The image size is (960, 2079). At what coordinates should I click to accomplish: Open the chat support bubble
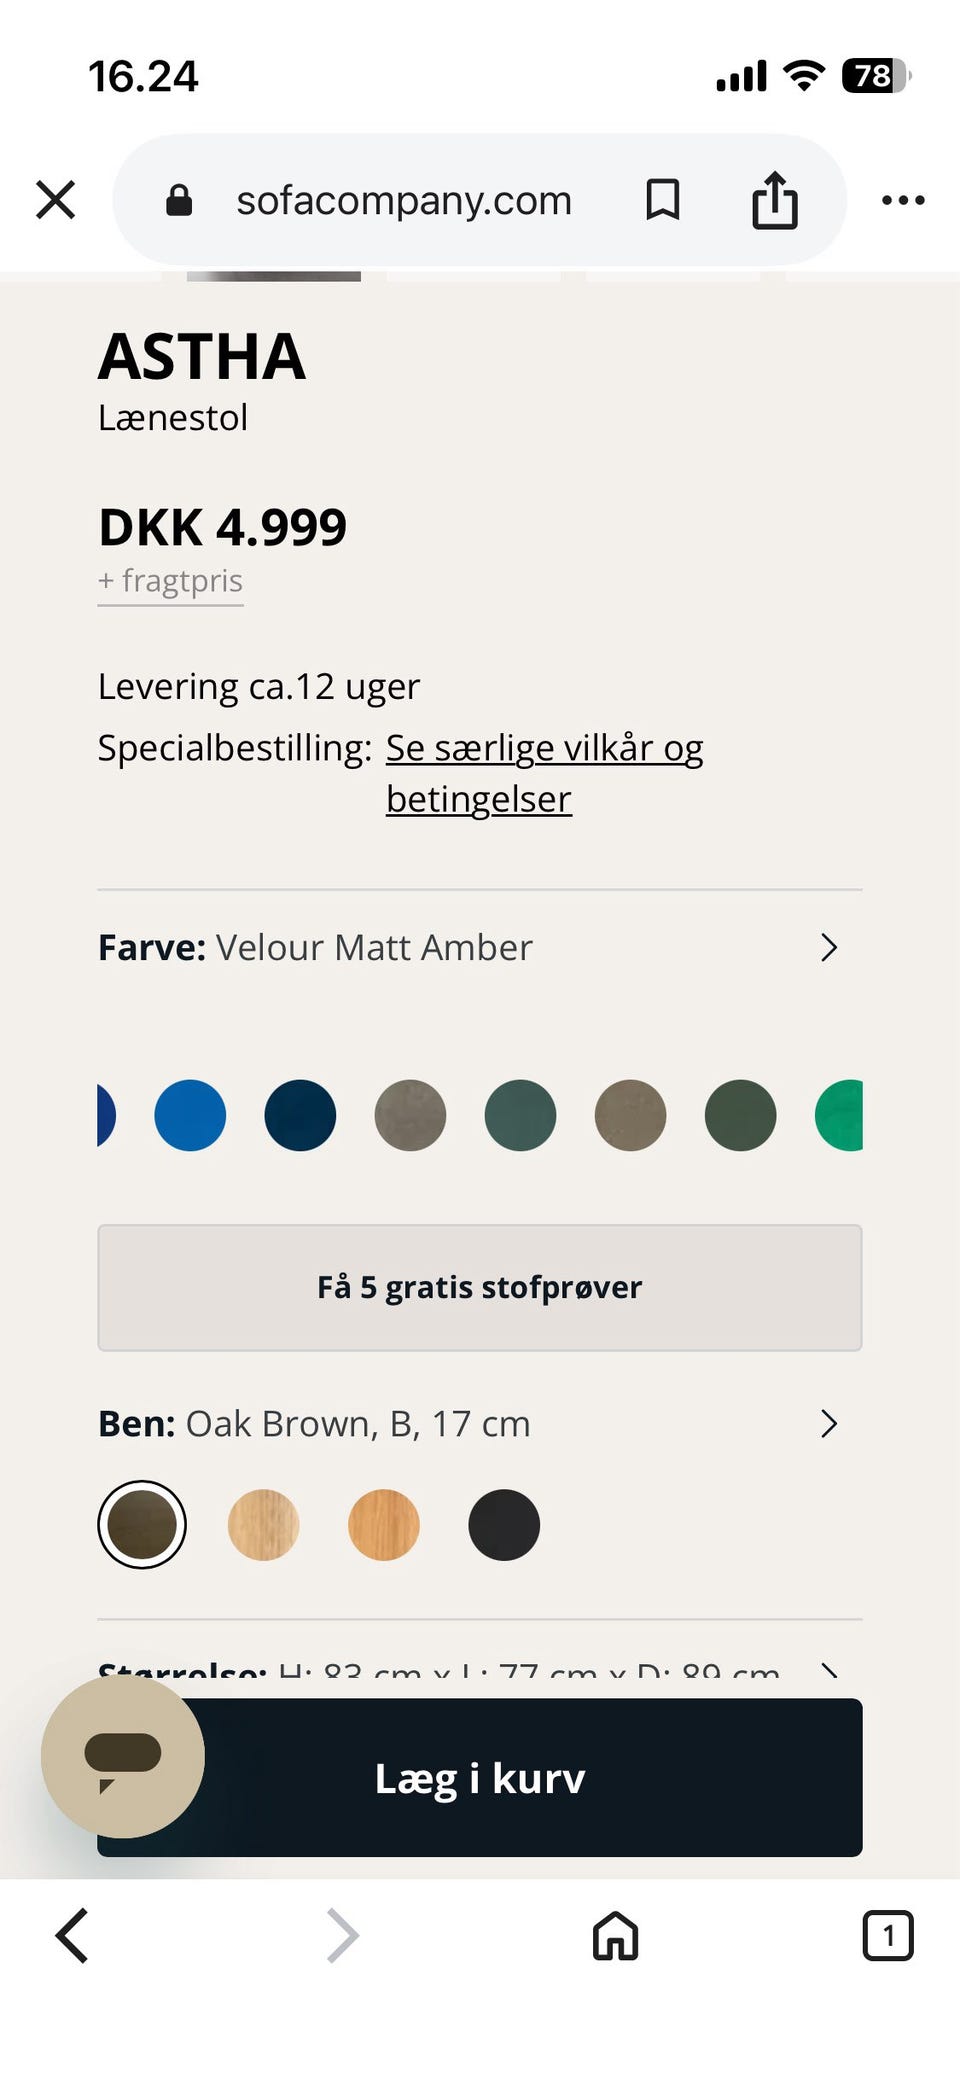[x=122, y=1757]
